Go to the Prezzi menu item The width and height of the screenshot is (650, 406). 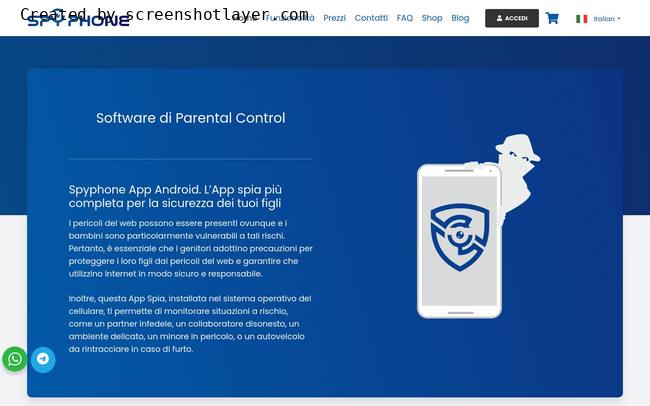(x=335, y=18)
